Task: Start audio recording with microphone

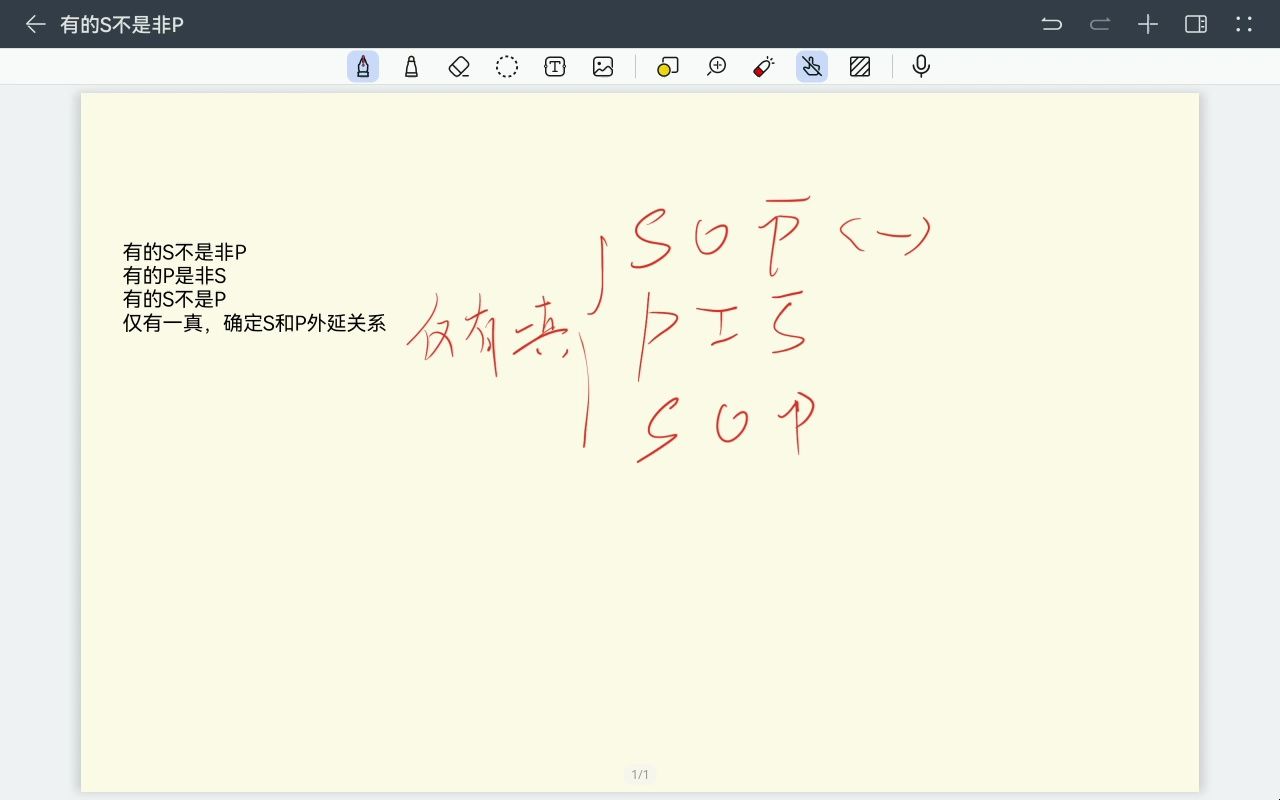Action: [x=921, y=66]
